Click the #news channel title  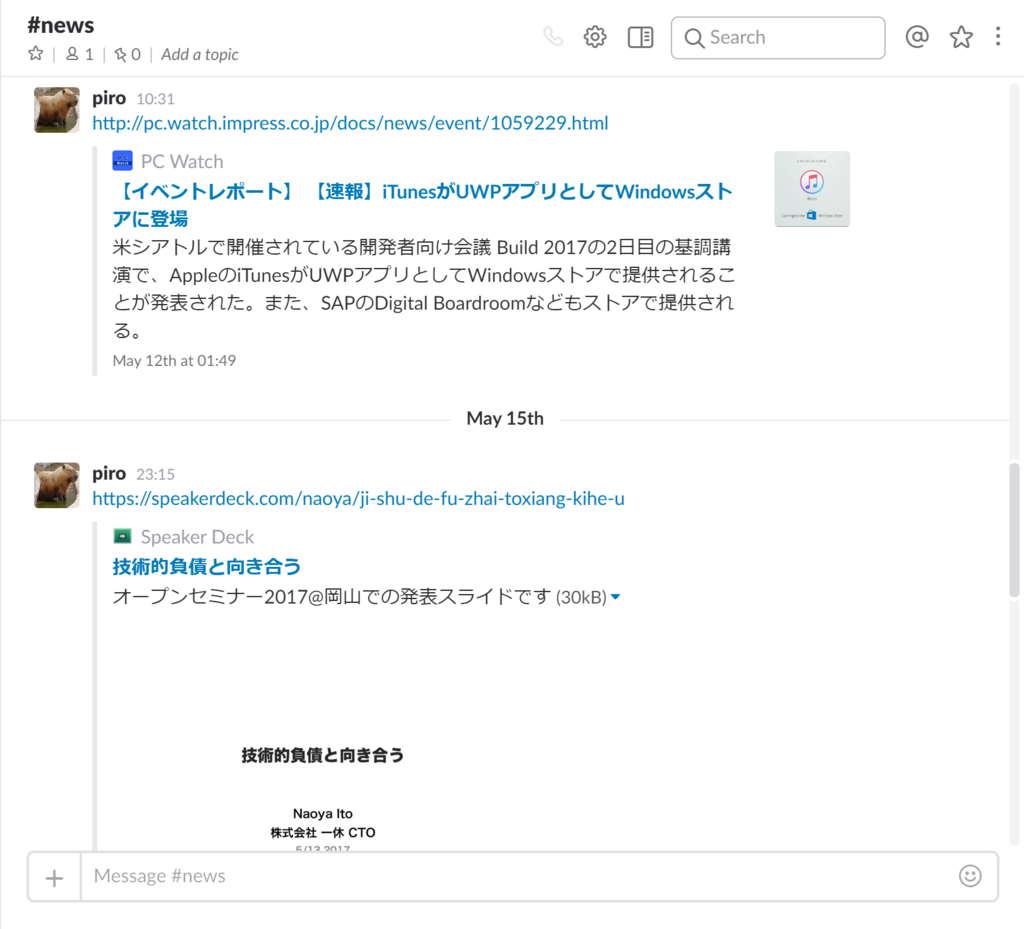click(61, 25)
